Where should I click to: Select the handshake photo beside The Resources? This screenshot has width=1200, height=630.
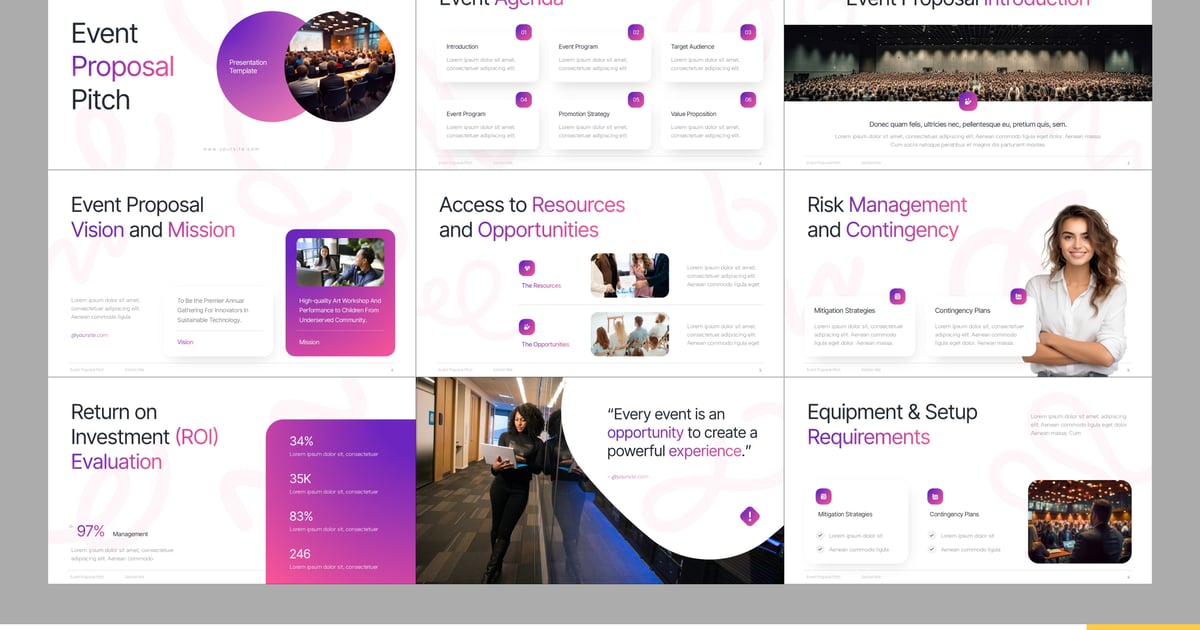(630, 275)
